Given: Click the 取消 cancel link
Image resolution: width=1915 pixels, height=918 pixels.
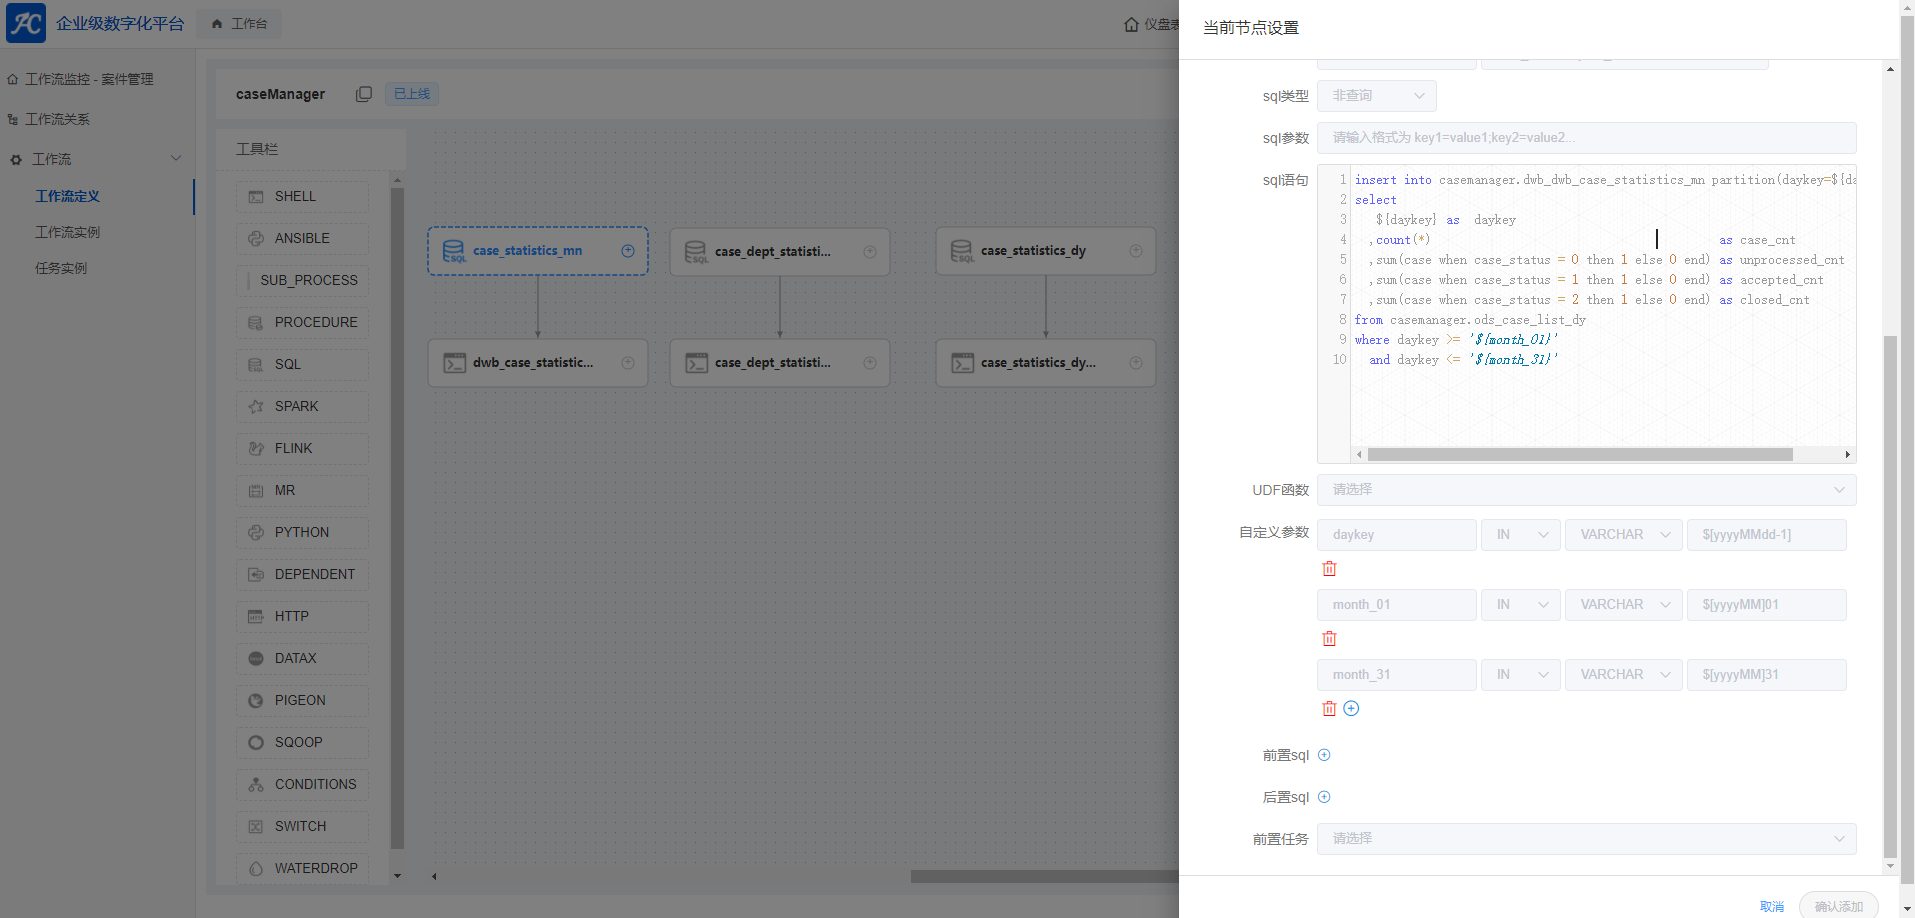Looking at the screenshot, I should 1771,906.
